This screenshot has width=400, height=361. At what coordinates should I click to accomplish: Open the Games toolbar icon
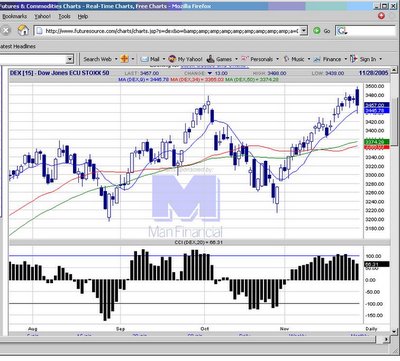point(210,59)
